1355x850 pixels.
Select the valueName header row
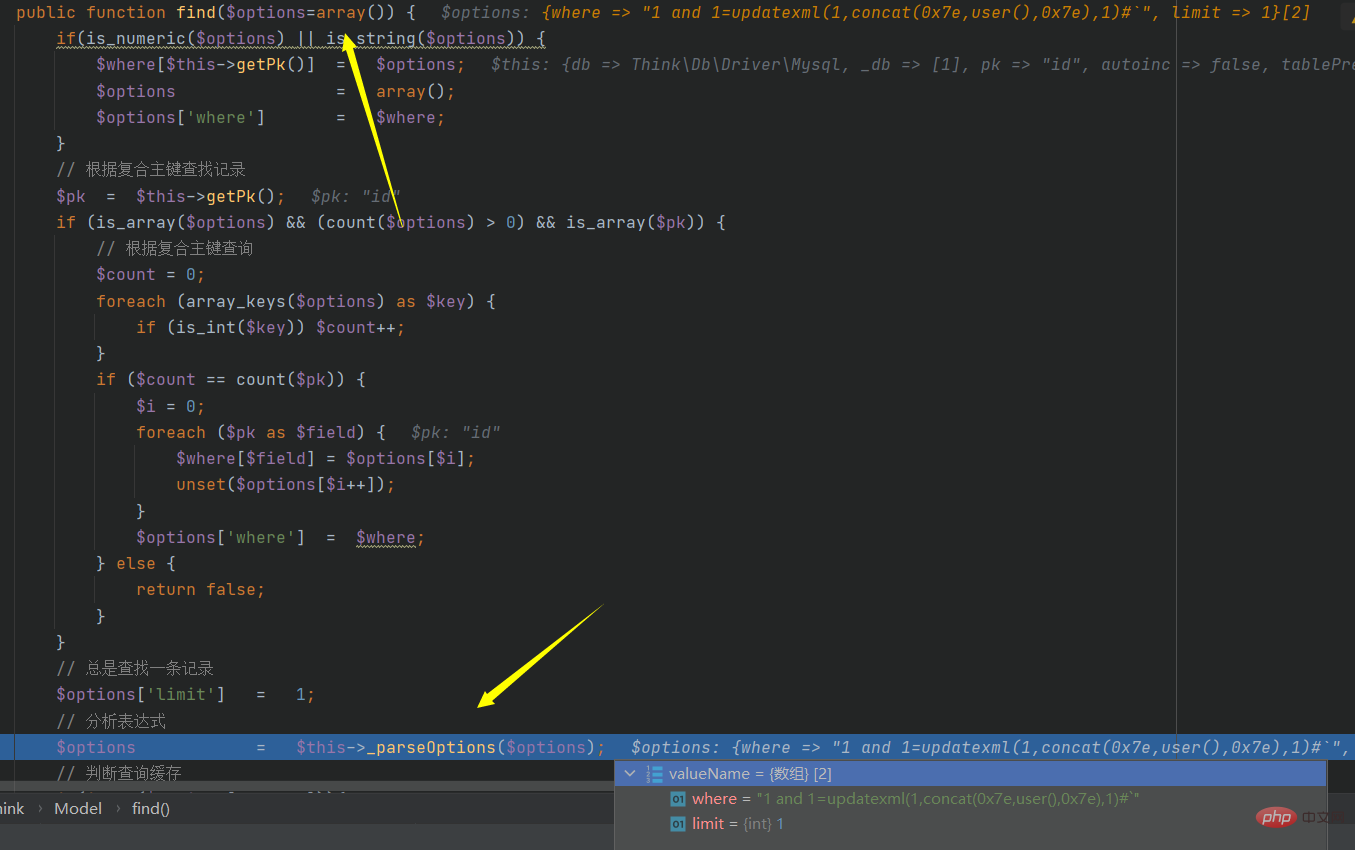[x=970, y=774]
